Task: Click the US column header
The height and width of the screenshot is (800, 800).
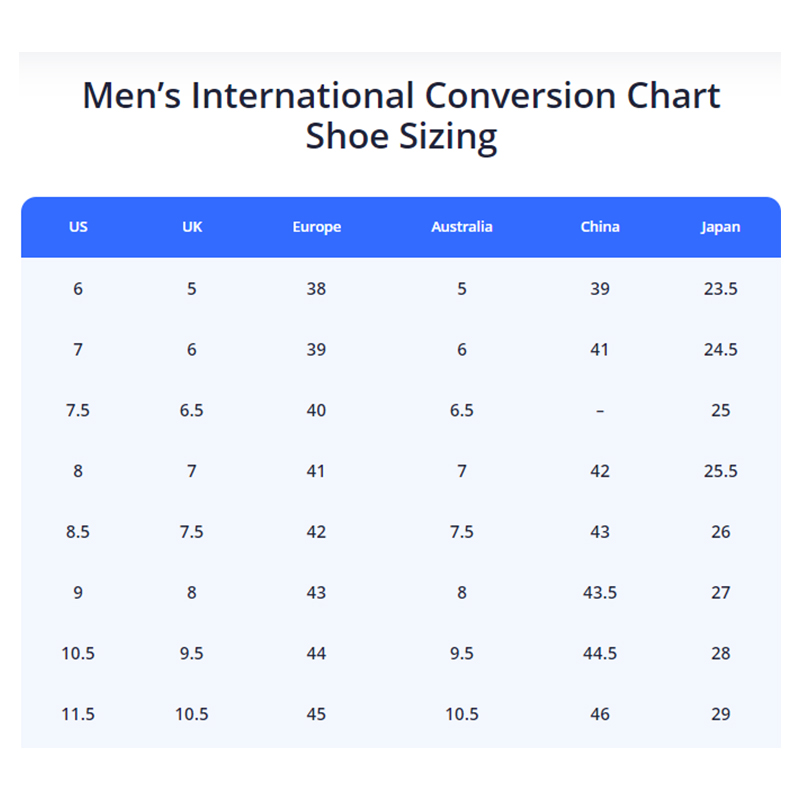Action: coord(78,227)
